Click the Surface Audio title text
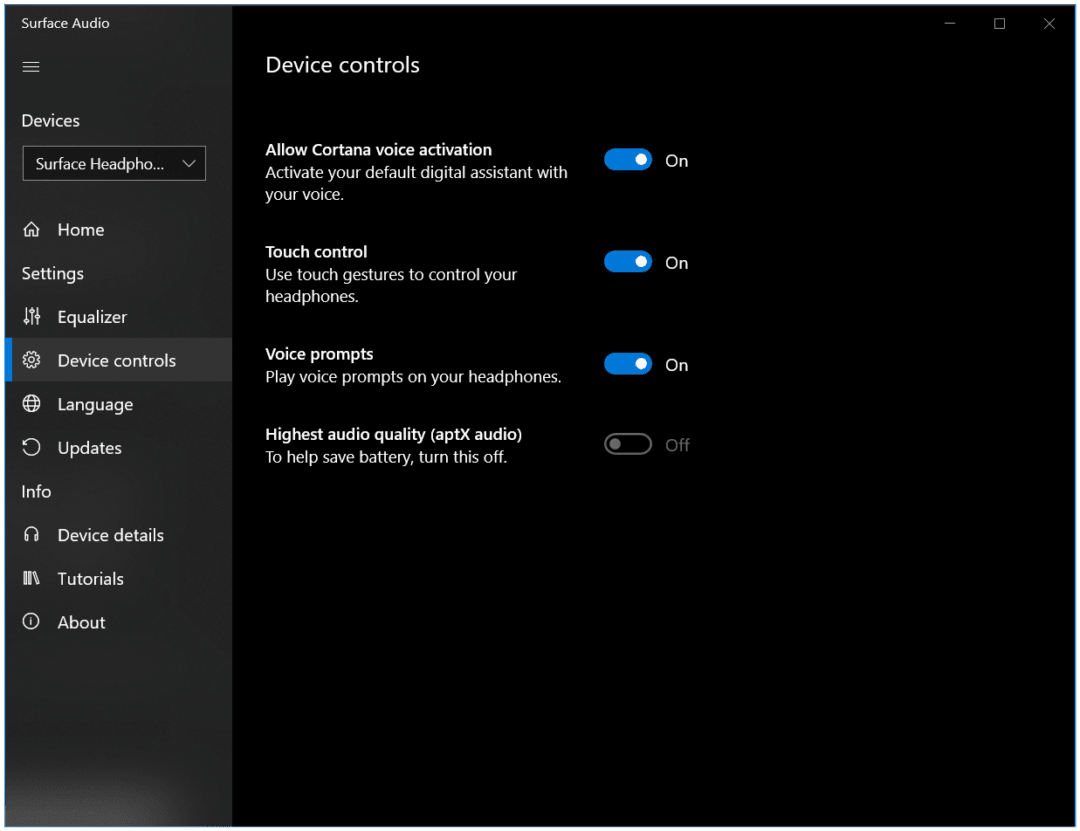 65,22
